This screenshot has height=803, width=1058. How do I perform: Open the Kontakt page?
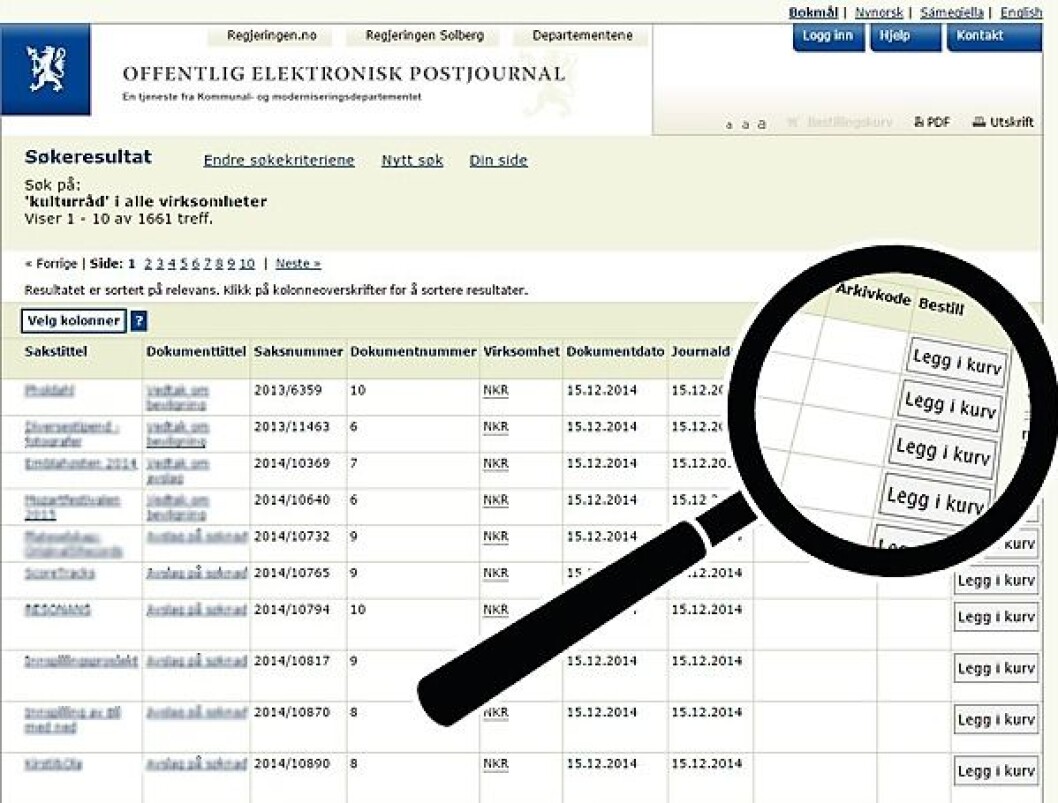point(994,37)
